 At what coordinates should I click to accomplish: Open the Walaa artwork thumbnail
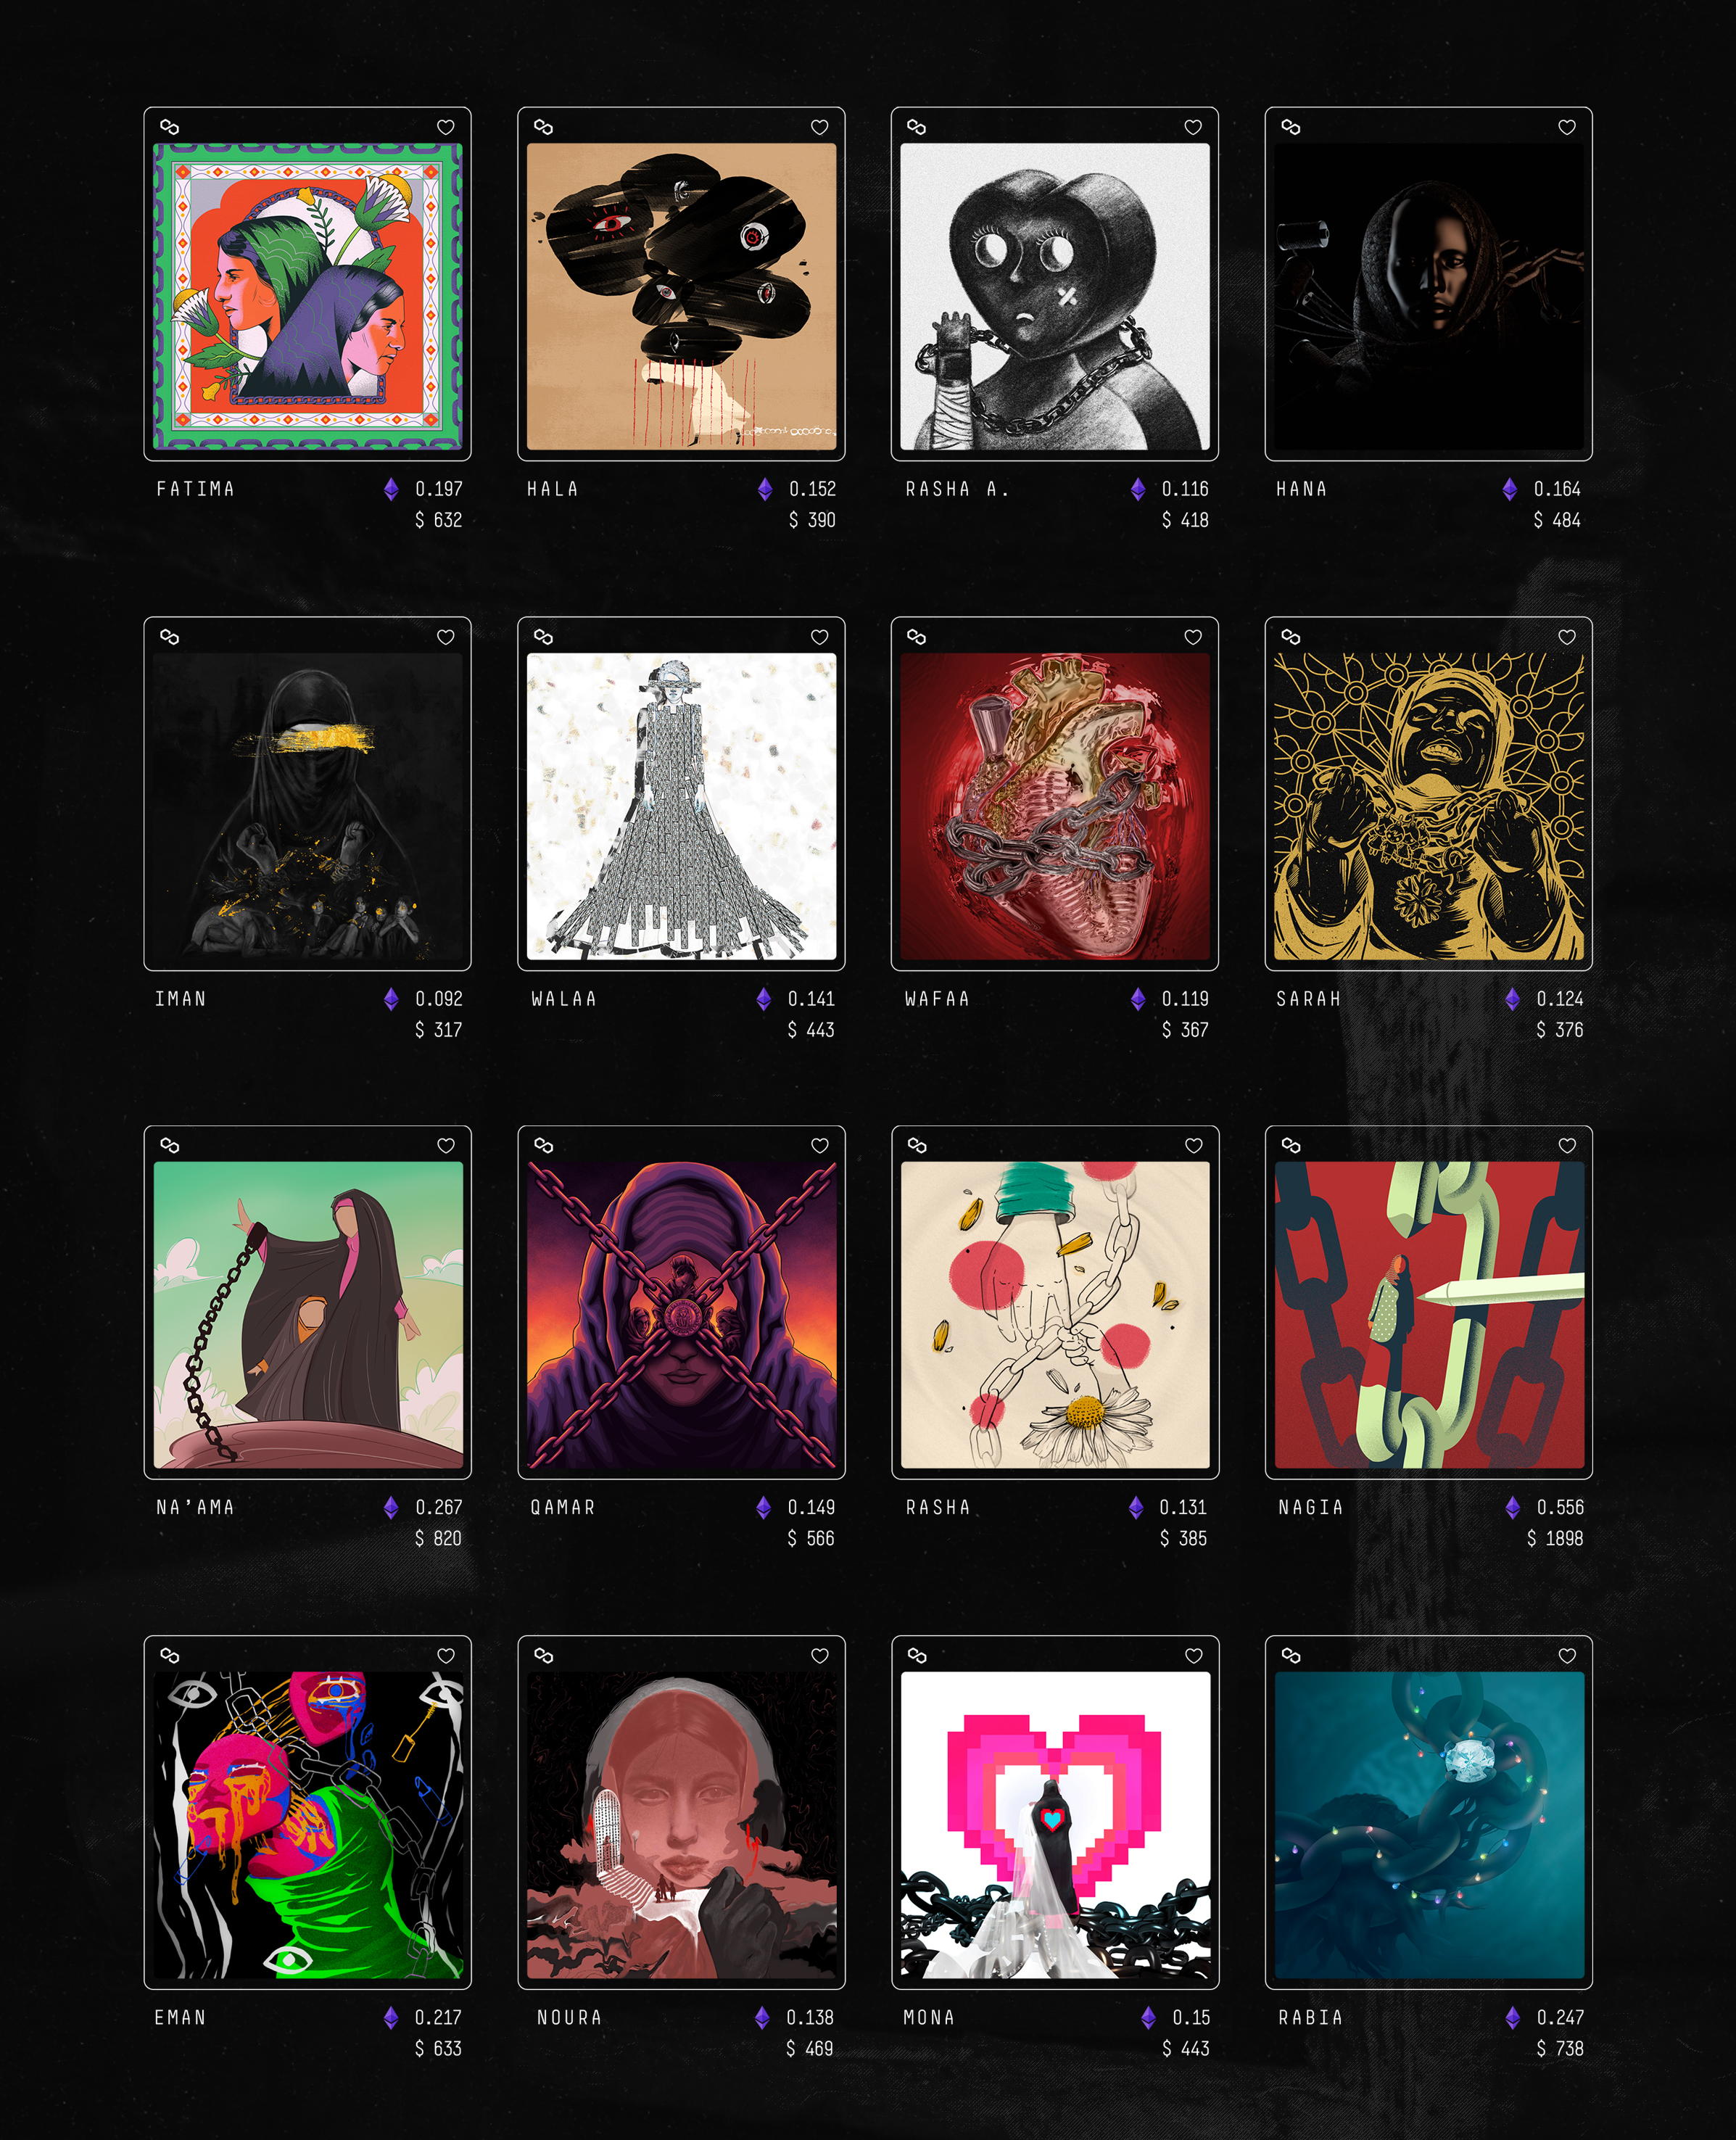coord(681,806)
